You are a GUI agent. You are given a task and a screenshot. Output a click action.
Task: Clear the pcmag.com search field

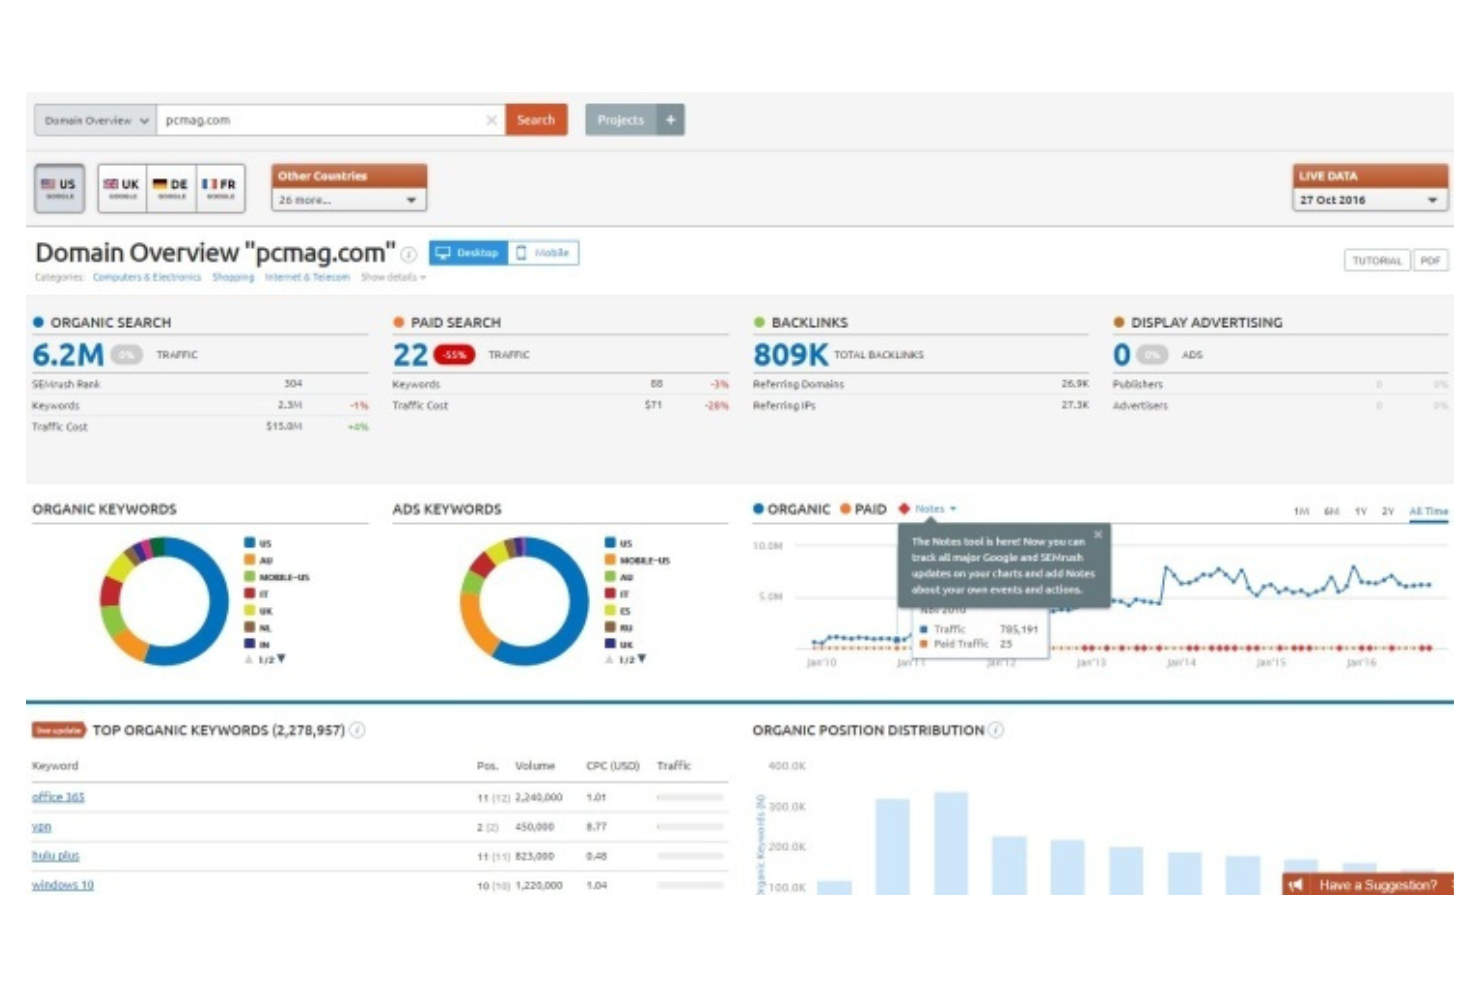click(x=491, y=120)
